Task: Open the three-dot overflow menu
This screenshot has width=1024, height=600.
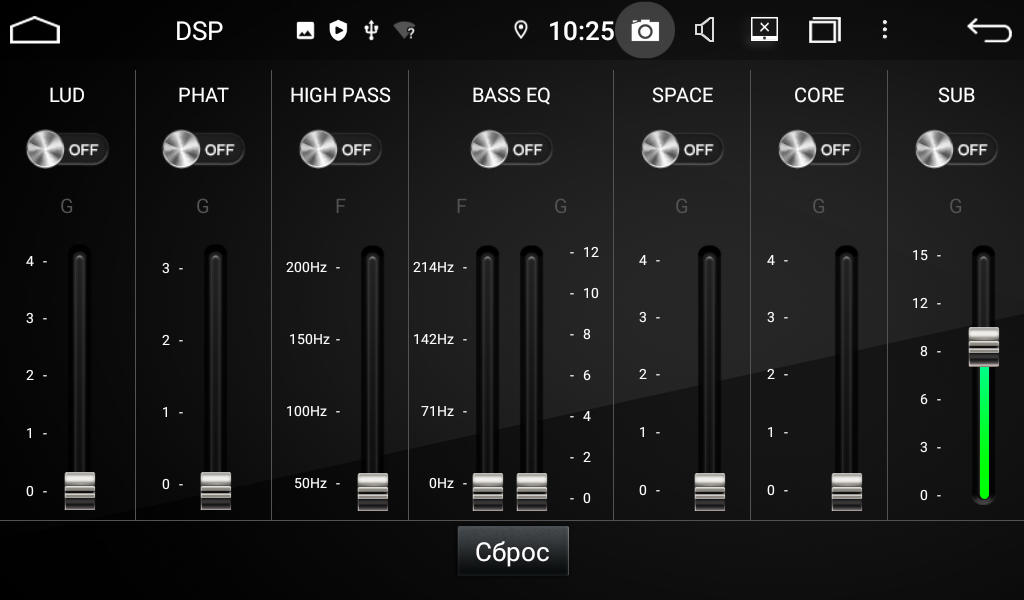Action: pos(884,30)
